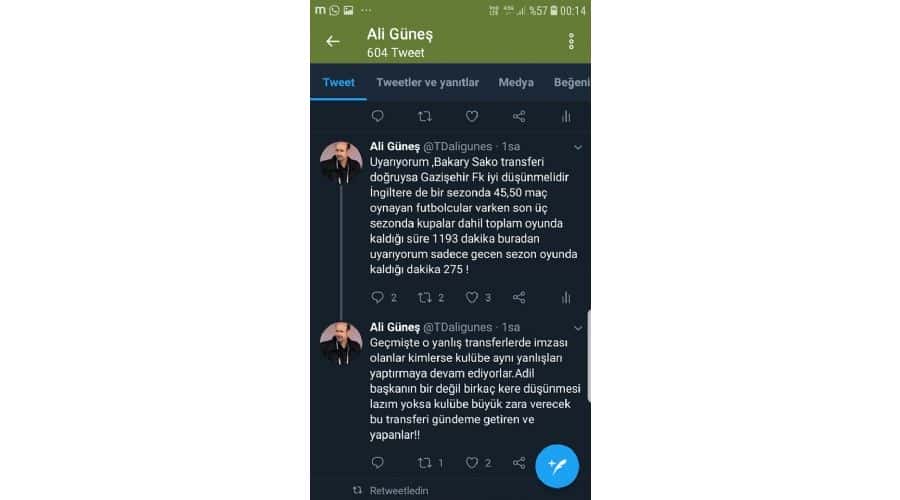The image size is (900, 500).
Task: Like the 'Geçmişte o yanlış transferlerde' tweet
Action: (x=472, y=463)
